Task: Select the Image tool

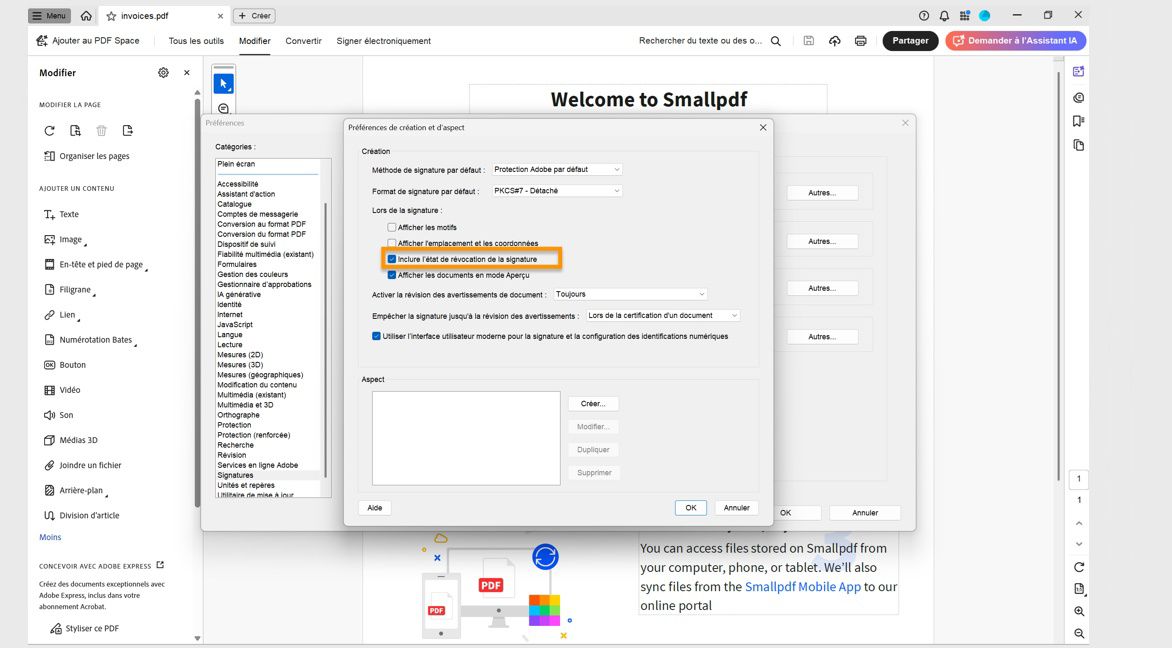Action: tap(64, 240)
